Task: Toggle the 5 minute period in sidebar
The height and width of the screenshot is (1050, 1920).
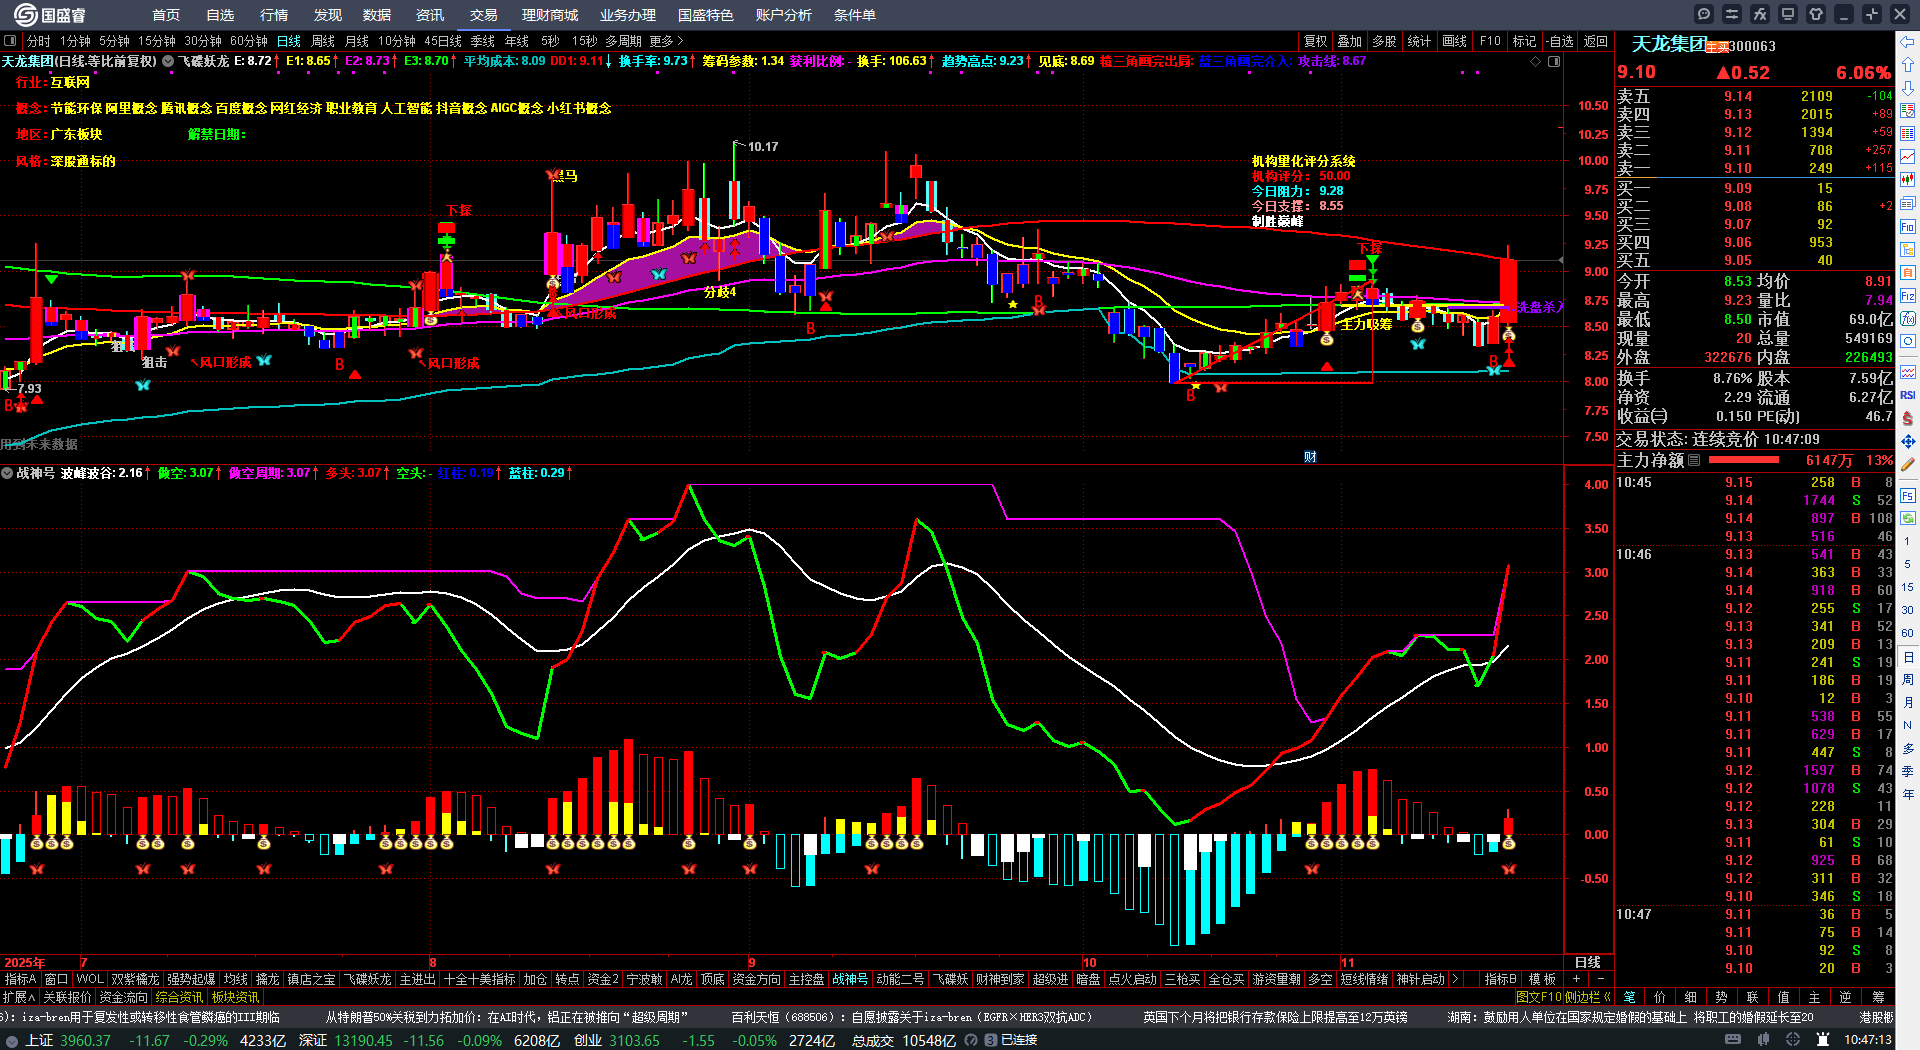Action: (1907, 564)
